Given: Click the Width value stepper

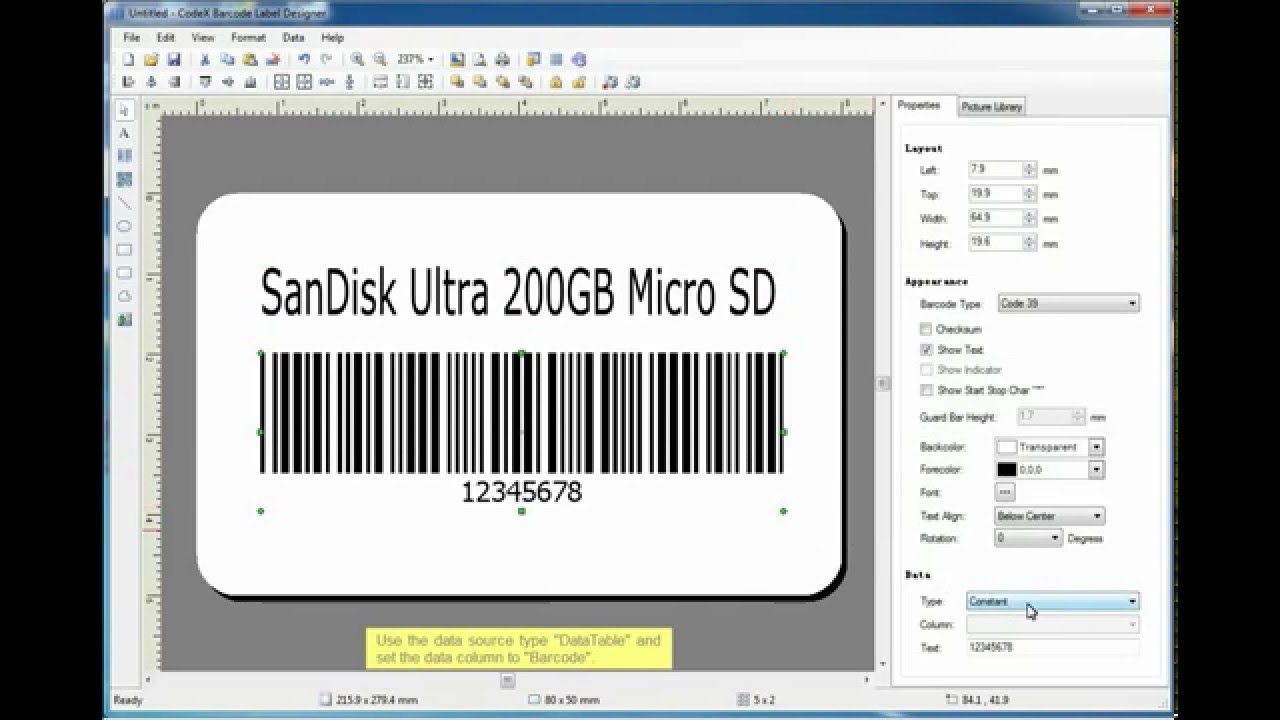Looking at the screenshot, I should tap(1029, 218).
